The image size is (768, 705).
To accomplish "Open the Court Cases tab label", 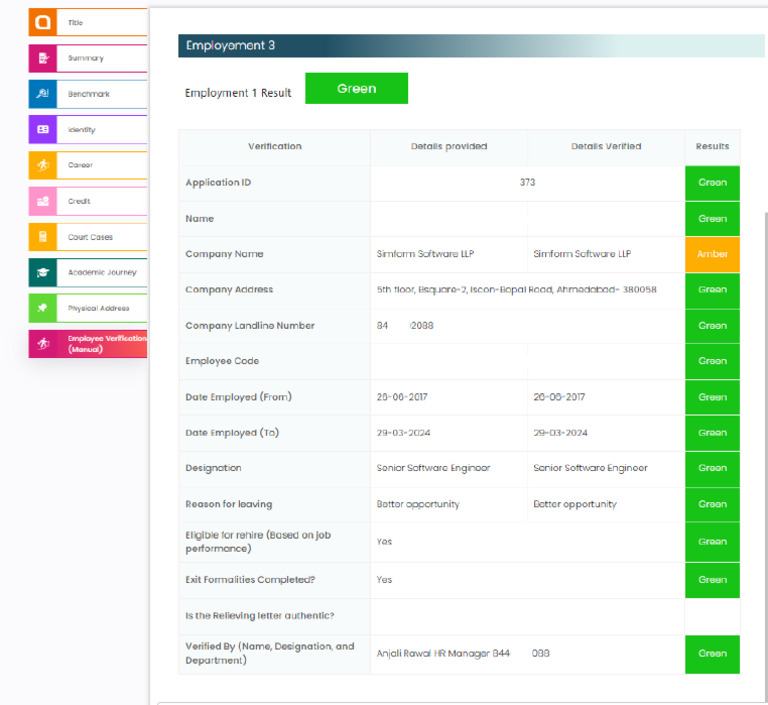I will tap(90, 237).
